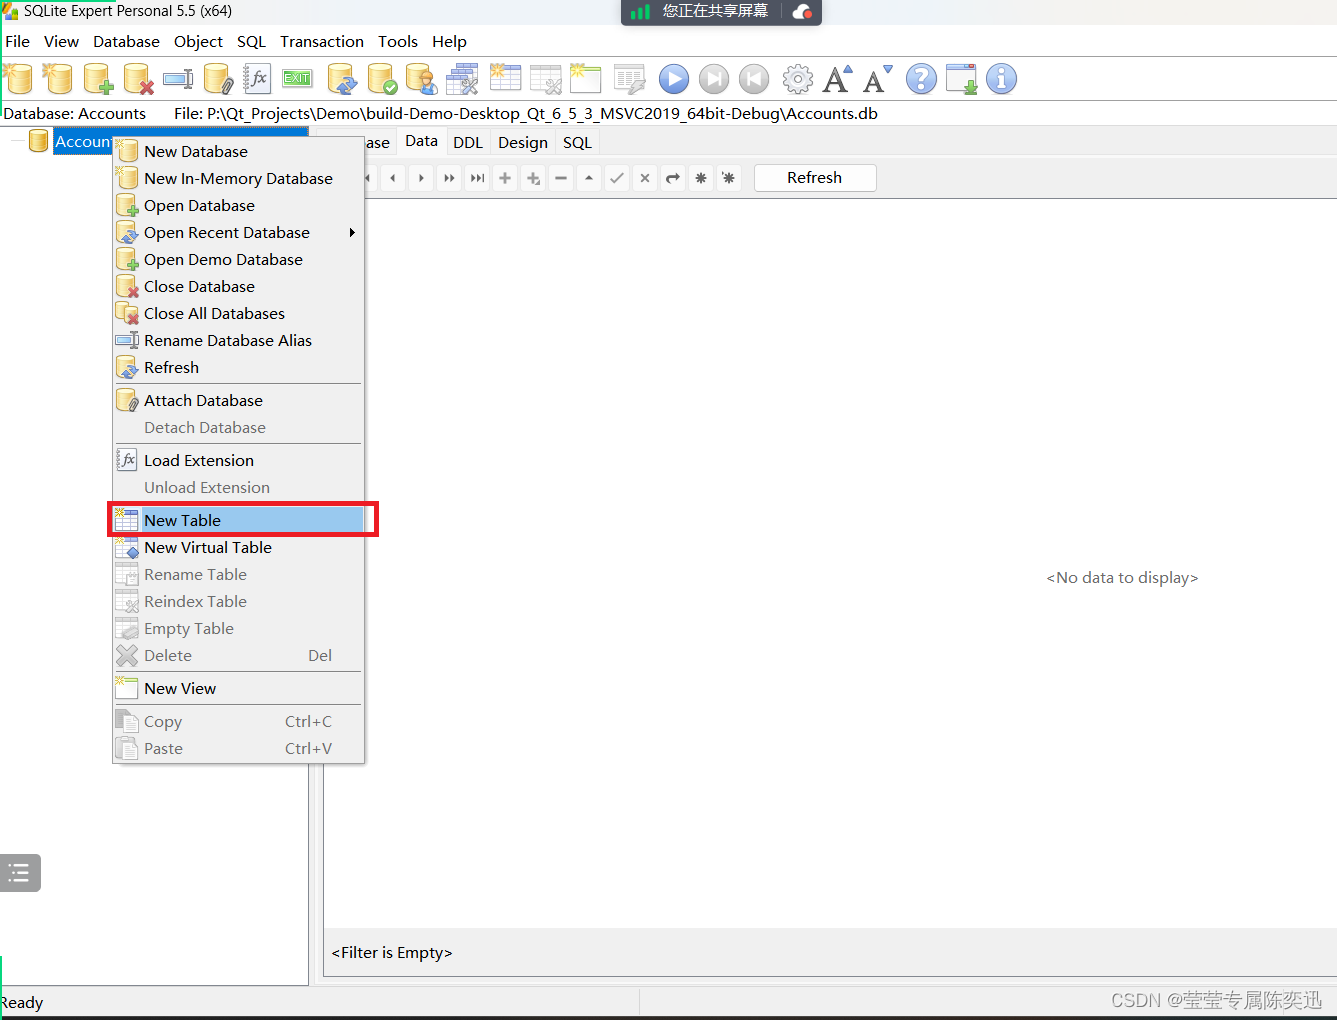1337x1020 pixels.
Task: Click the Open Database toolbar icon with green plus
Action: pos(98,78)
